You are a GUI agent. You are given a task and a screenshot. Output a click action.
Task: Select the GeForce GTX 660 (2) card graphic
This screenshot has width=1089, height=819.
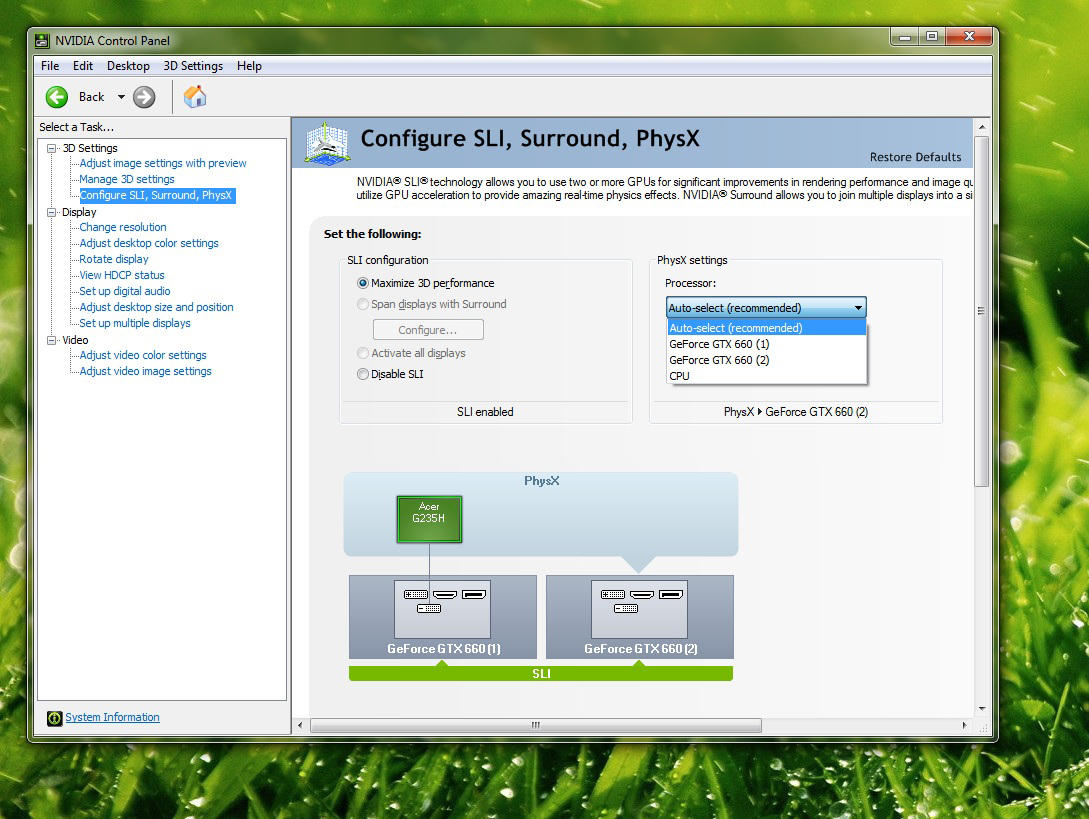point(640,617)
